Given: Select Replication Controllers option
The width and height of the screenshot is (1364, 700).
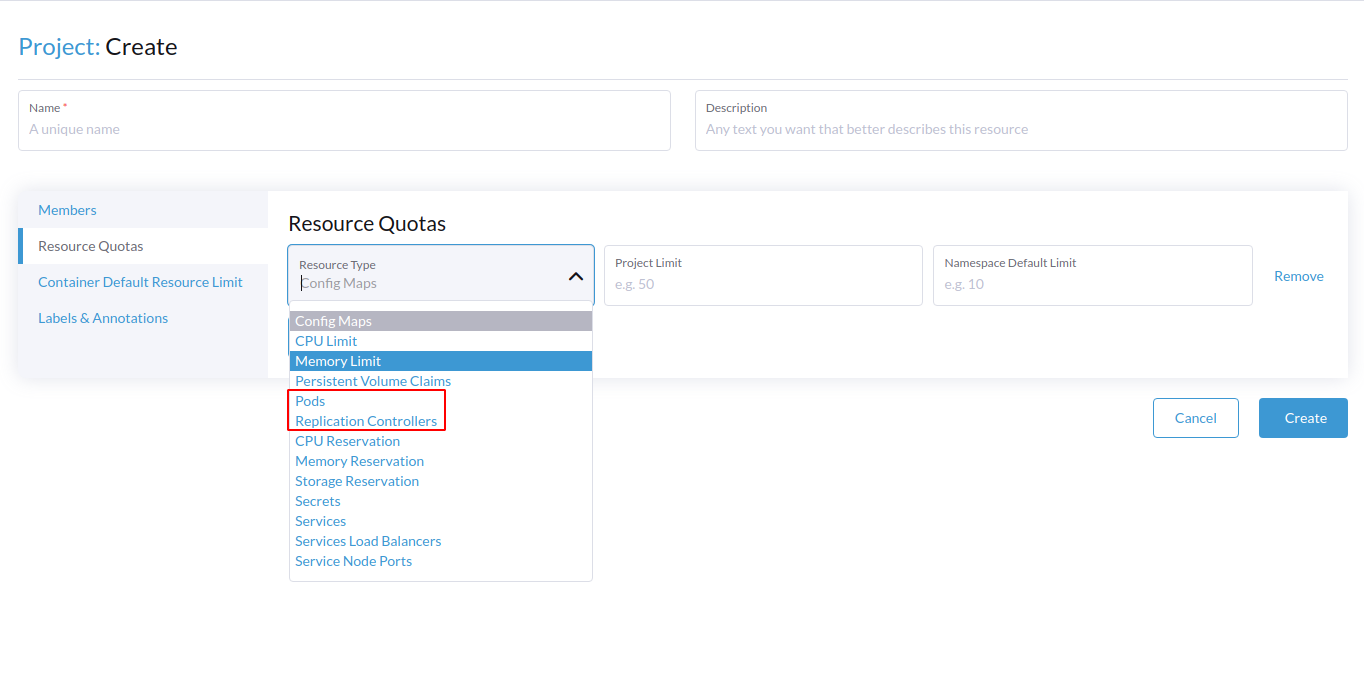Looking at the screenshot, I should click(x=366, y=421).
